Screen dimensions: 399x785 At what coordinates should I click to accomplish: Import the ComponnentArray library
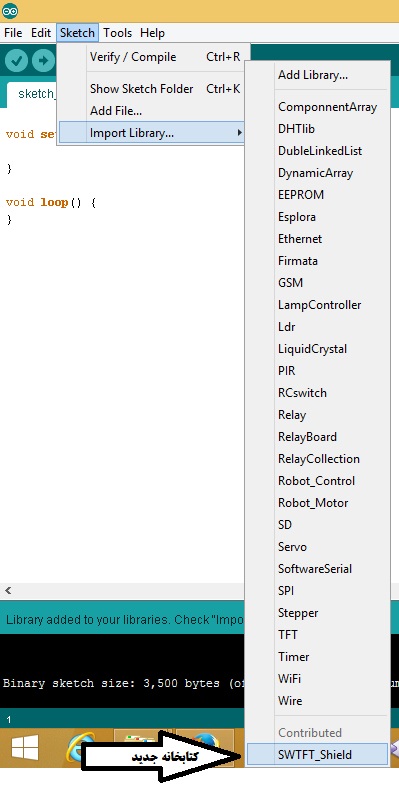point(317,107)
